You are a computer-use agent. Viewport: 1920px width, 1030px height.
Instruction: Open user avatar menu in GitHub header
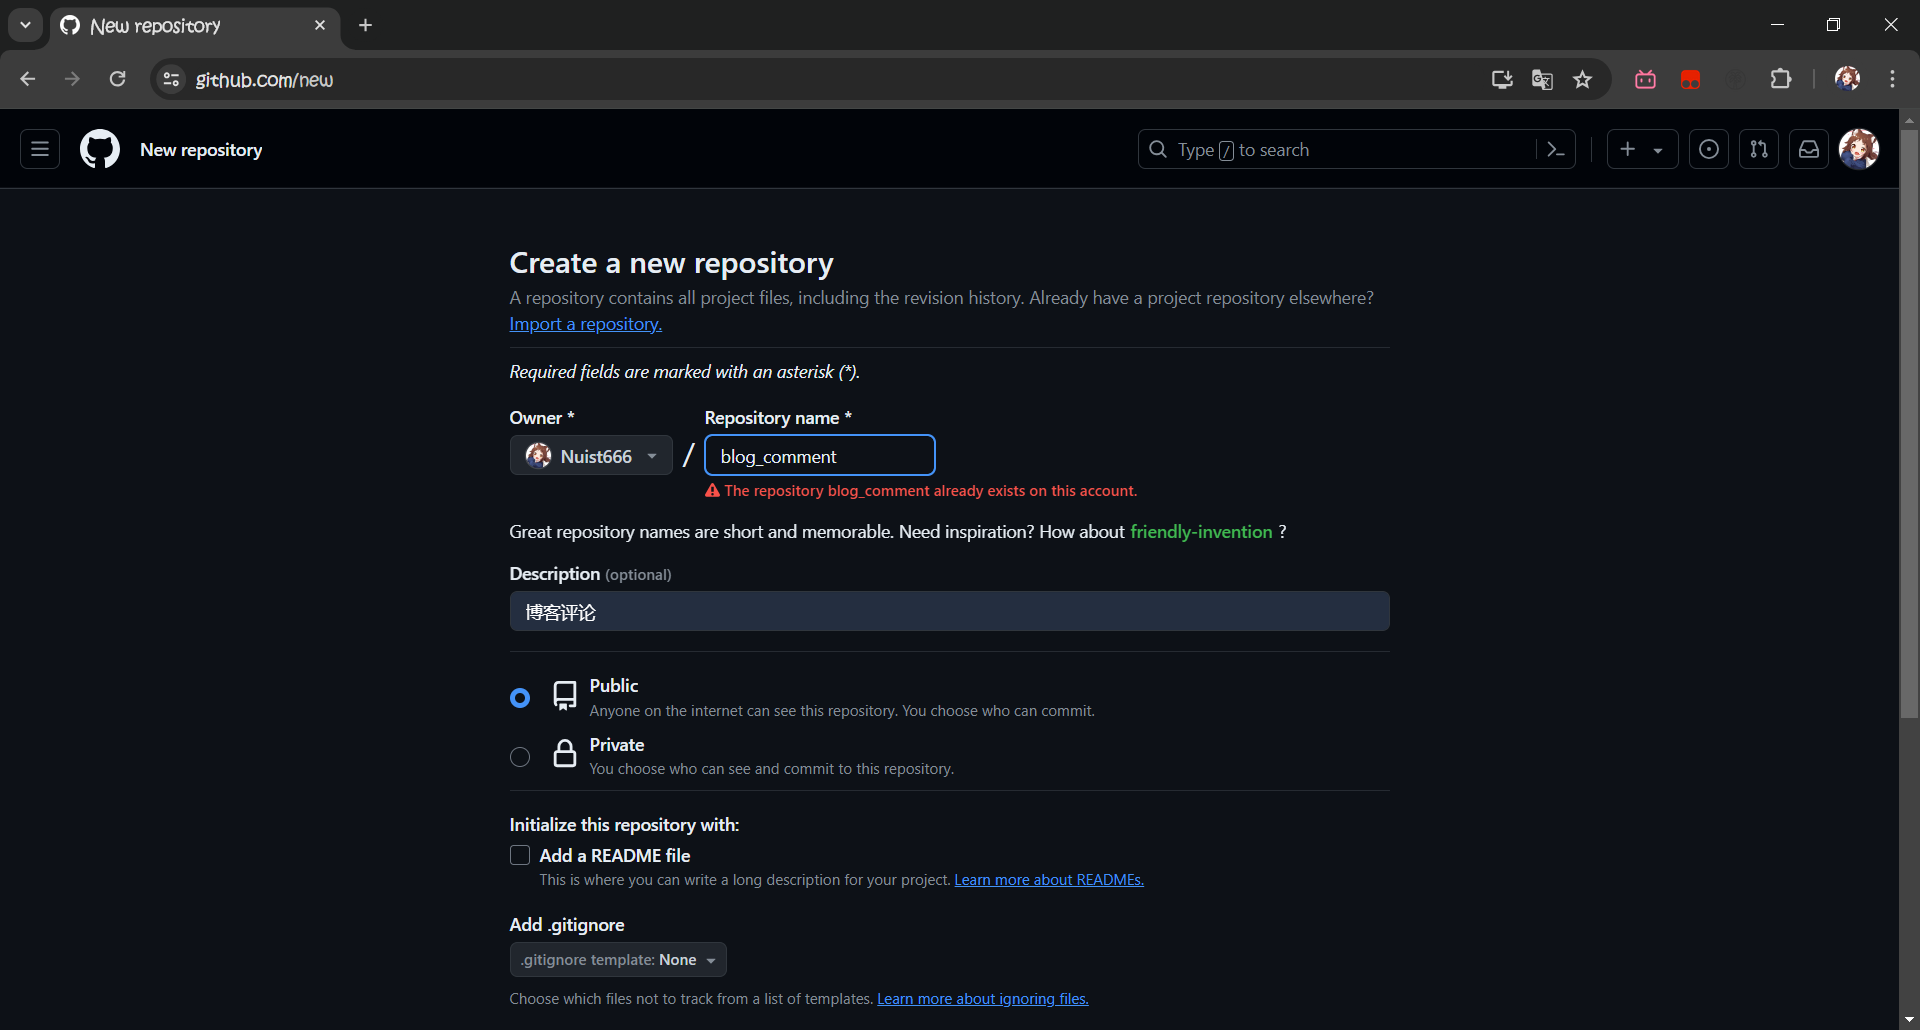[1859, 149]
